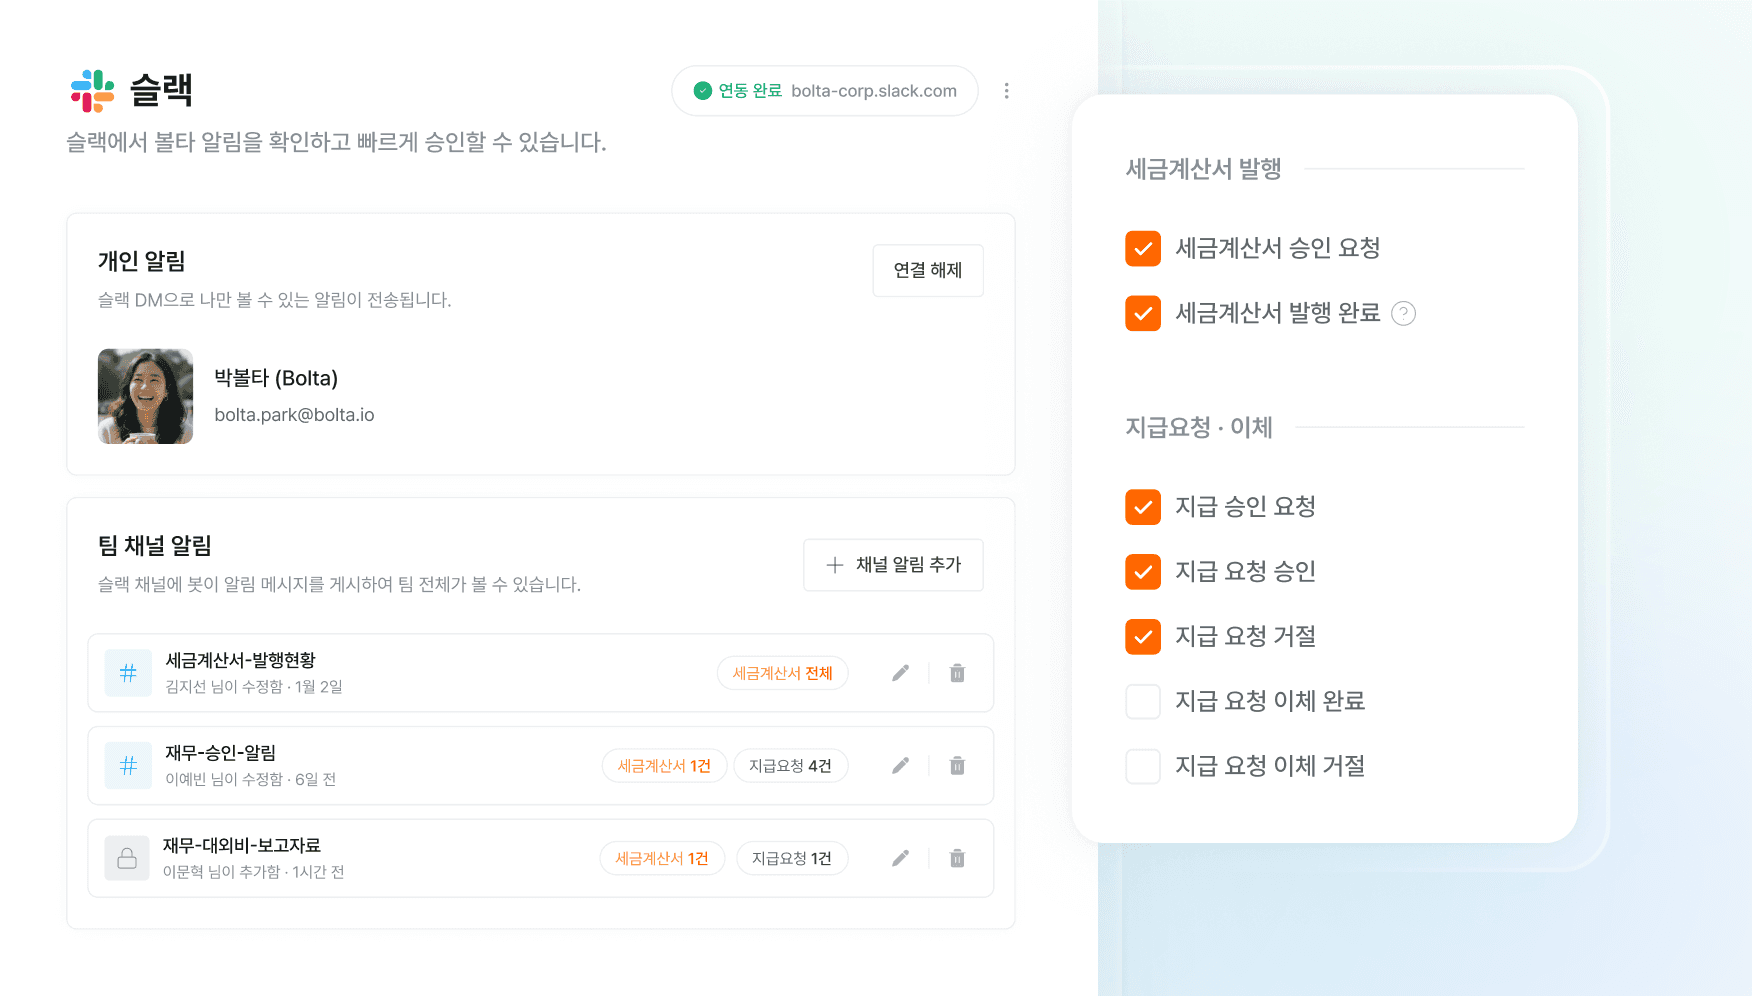The height and width of the screenshot is (996, 1752).
Task: Uncheck 세금계산서 발행 완료 checkbox
Action: tap(1143, 313)
